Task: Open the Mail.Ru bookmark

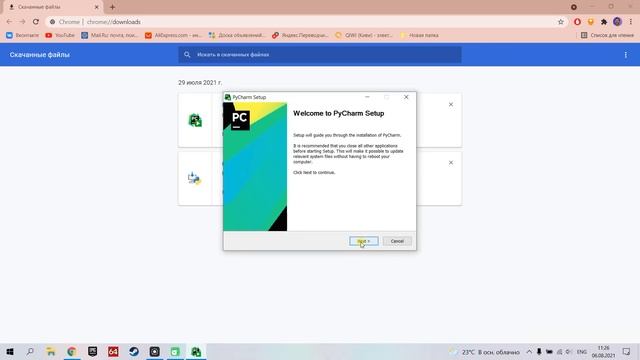Action: coord(110,35)
